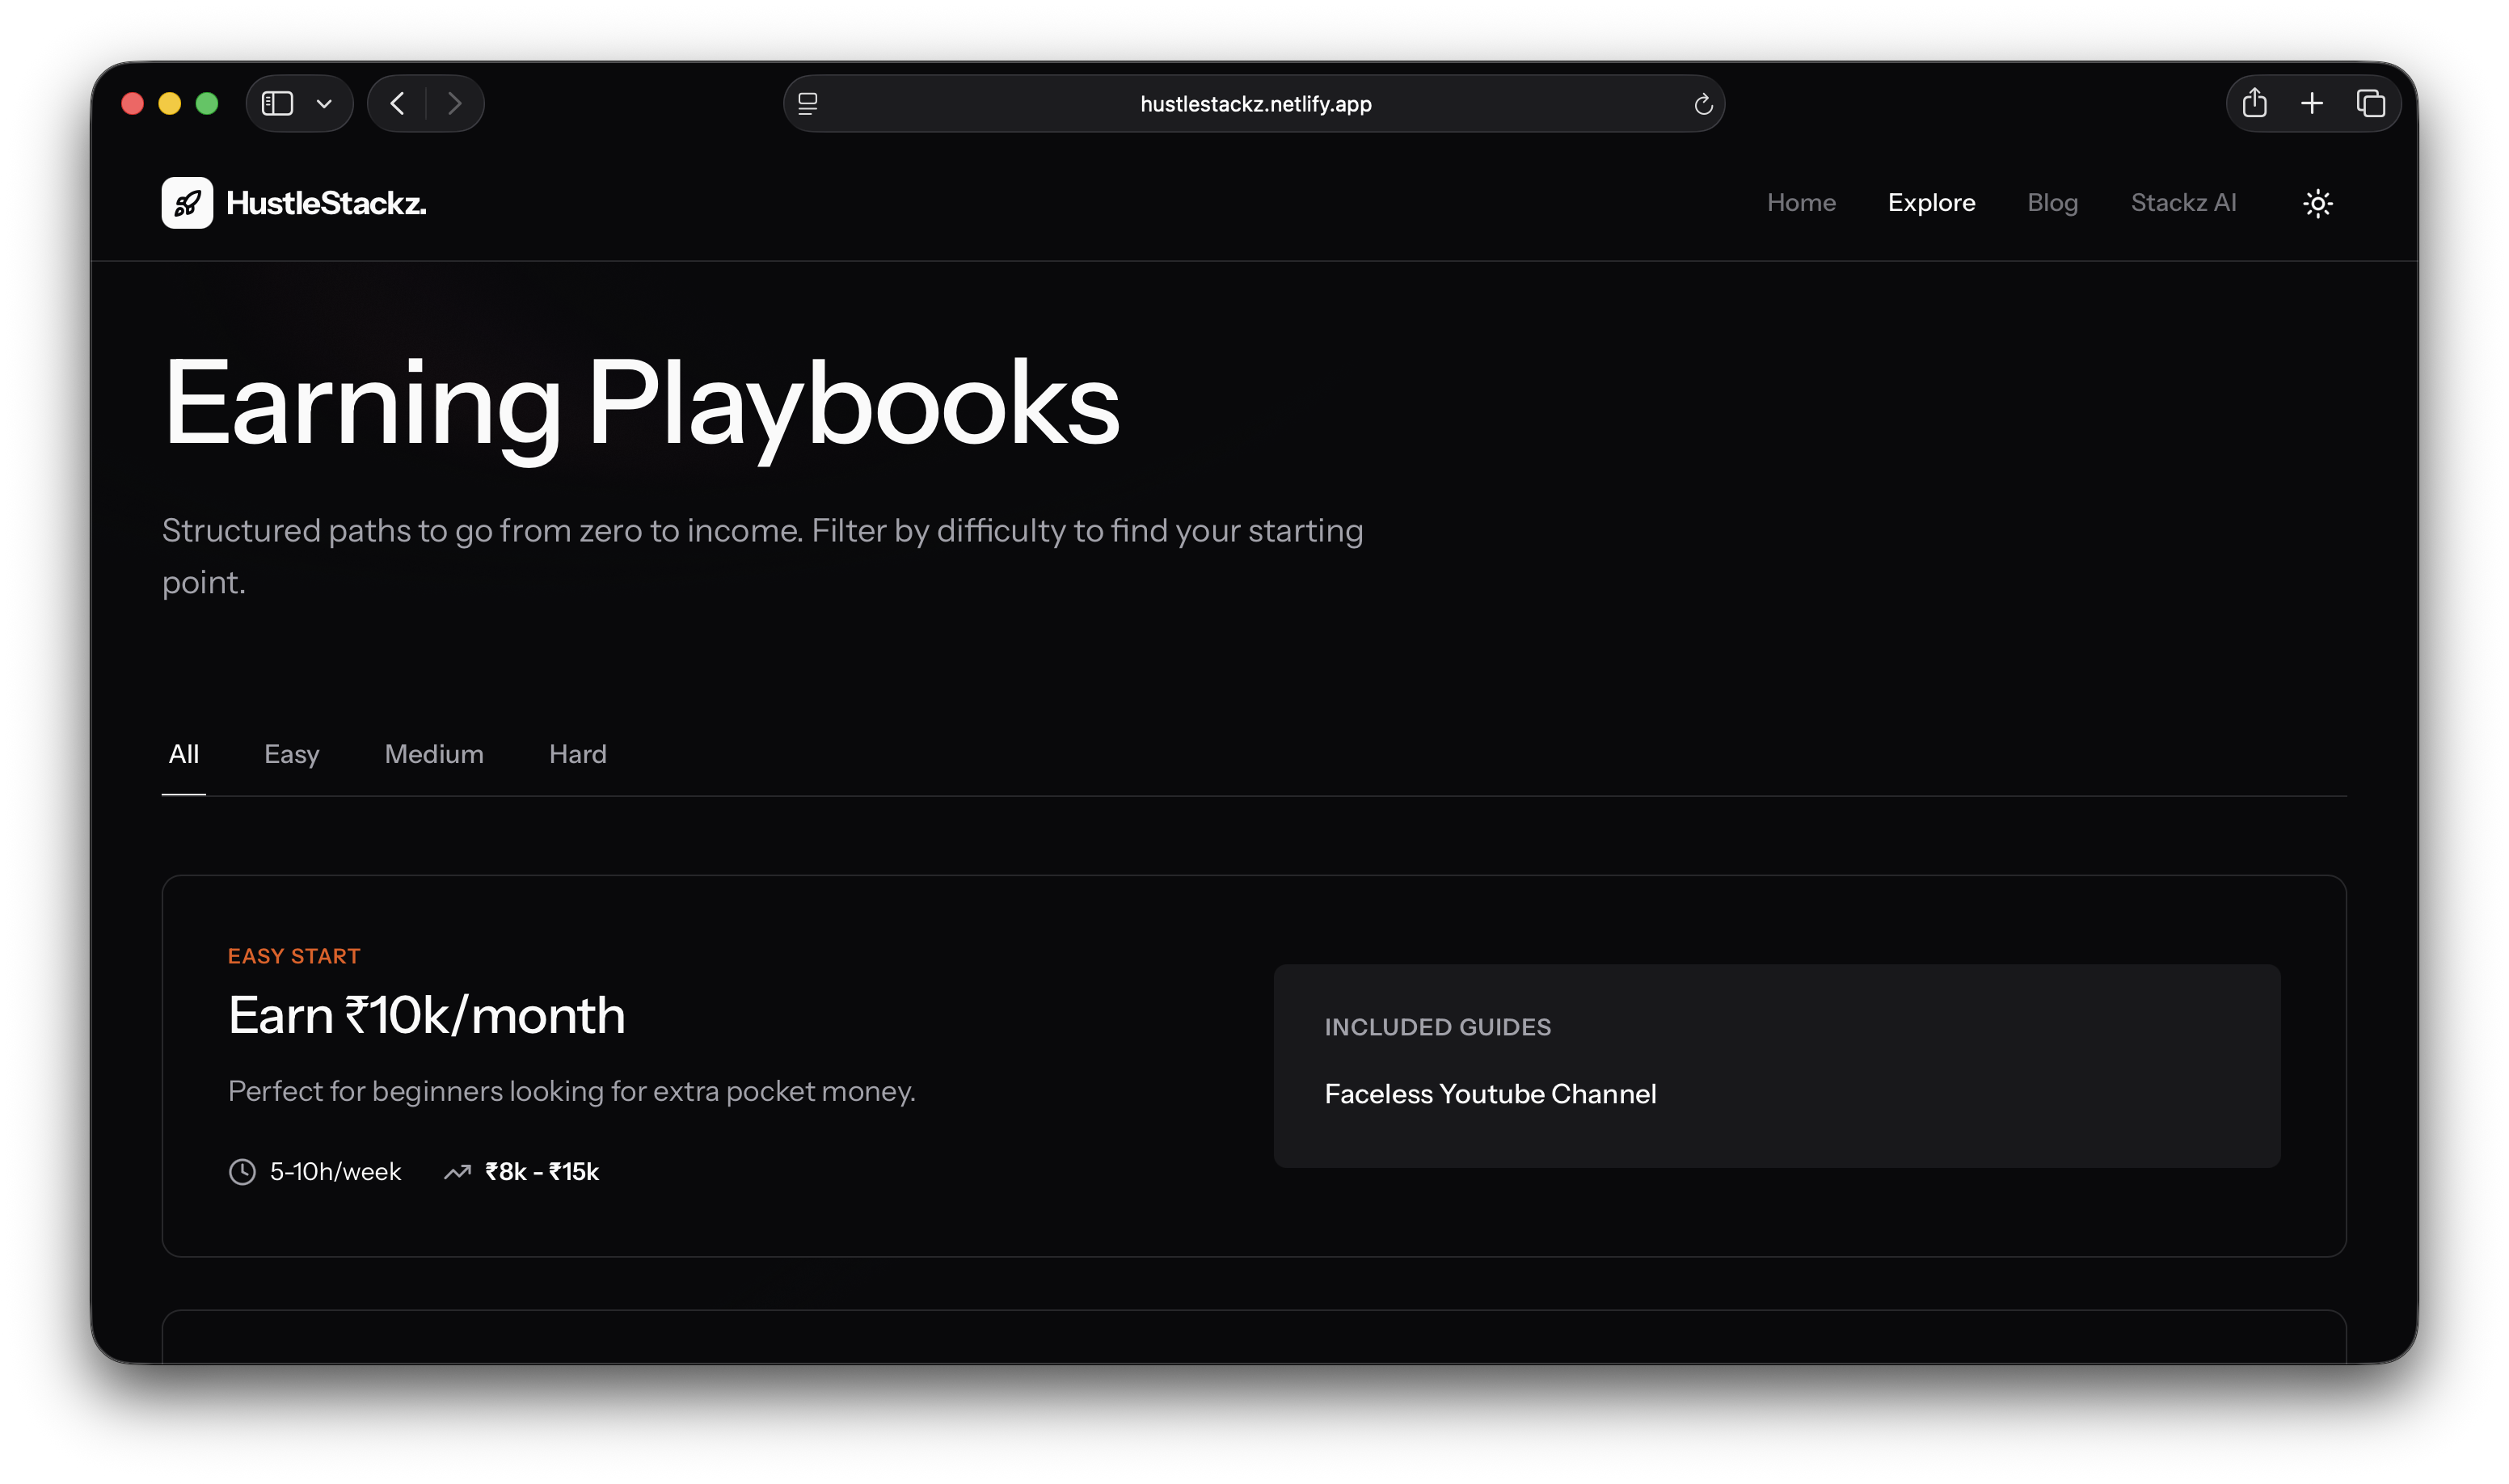Click the address bar showing hustlestackz.netlify.app
The height and width of the screenshot is (1484, 2509).
[x=1255, y=103]
